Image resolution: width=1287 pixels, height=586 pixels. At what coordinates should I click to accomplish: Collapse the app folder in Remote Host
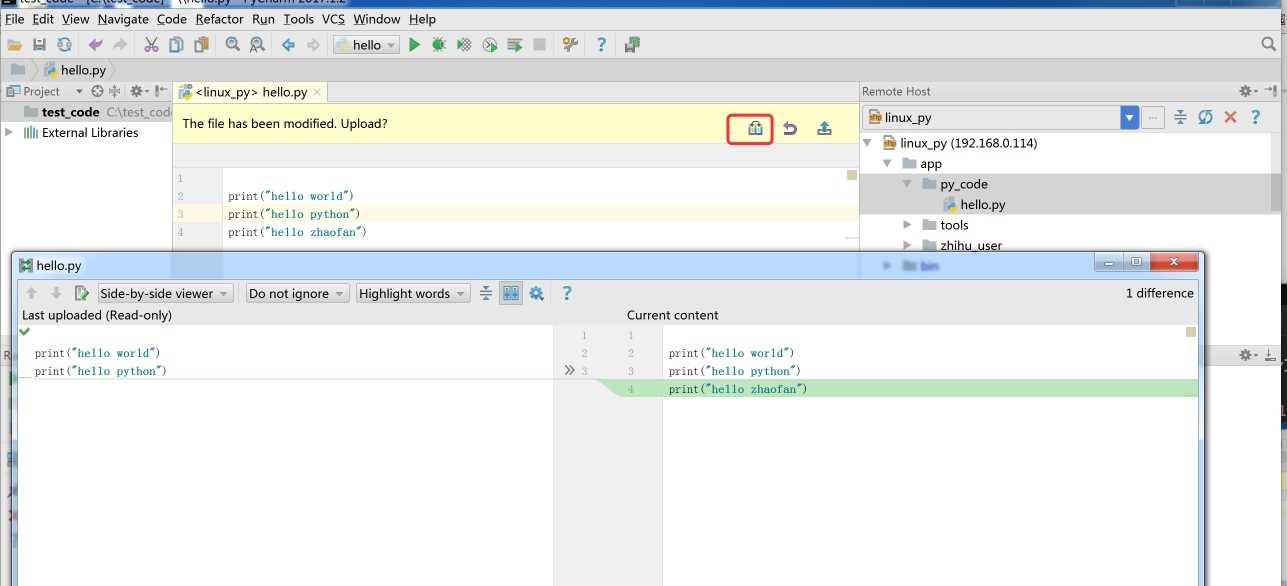pyautogui.click(x=887, y=163)
